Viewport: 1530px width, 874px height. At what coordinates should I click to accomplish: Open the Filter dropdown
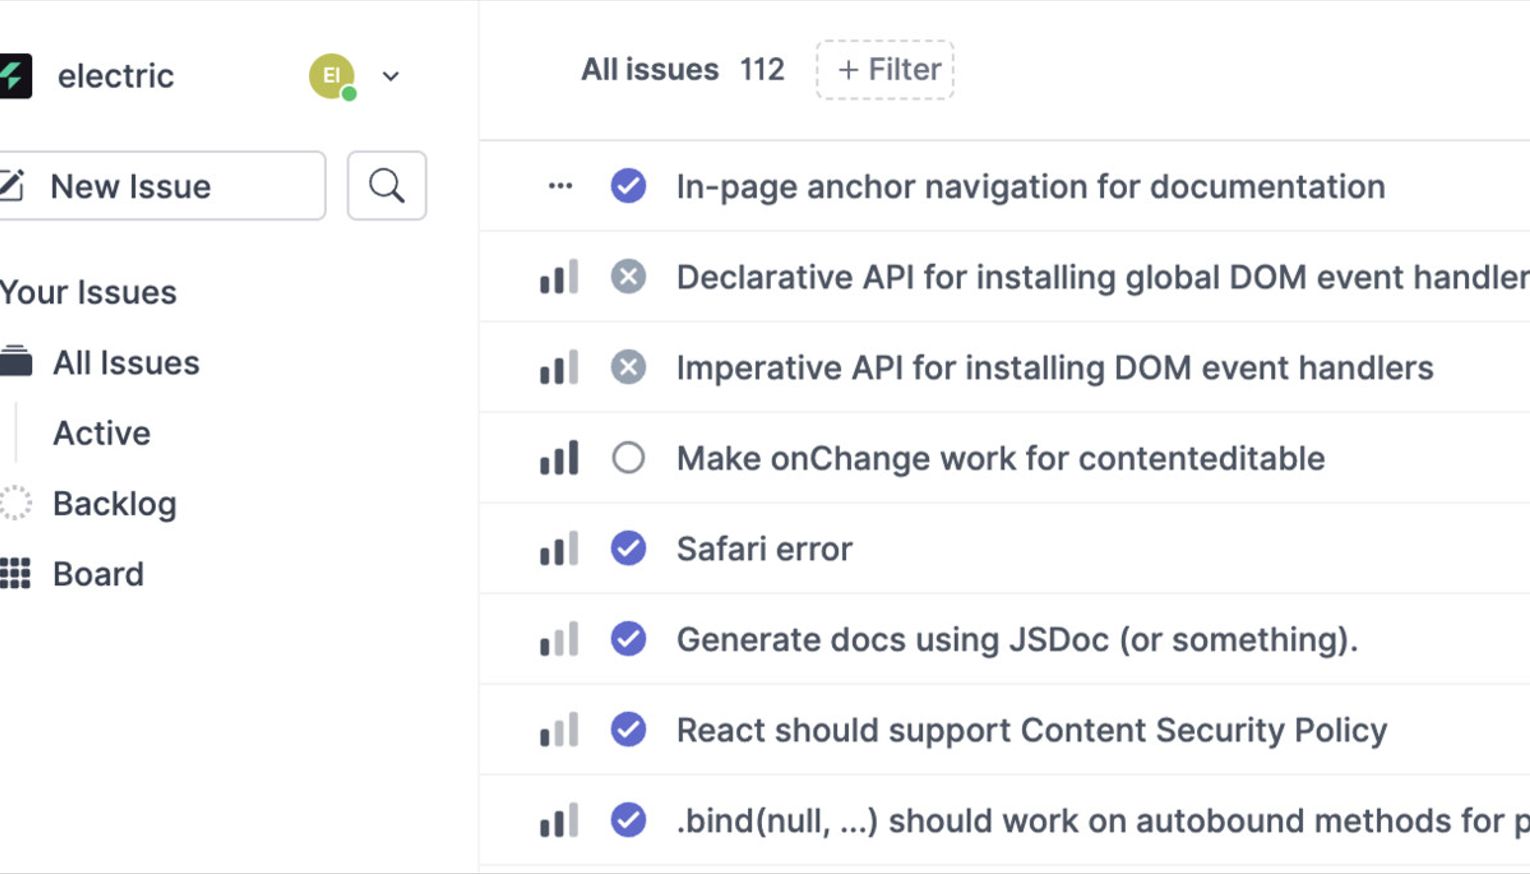pyautogui.click(x=885, y=70)
